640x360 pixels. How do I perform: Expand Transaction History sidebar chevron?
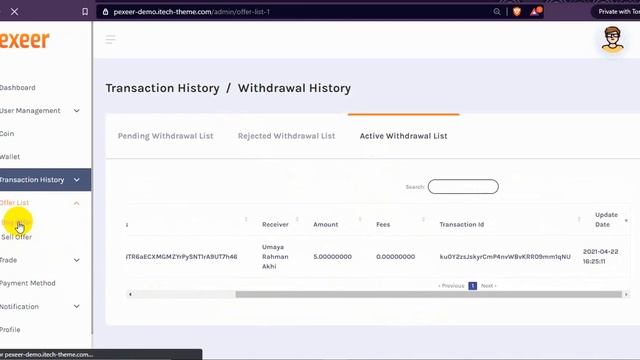(x=77, y=180)
